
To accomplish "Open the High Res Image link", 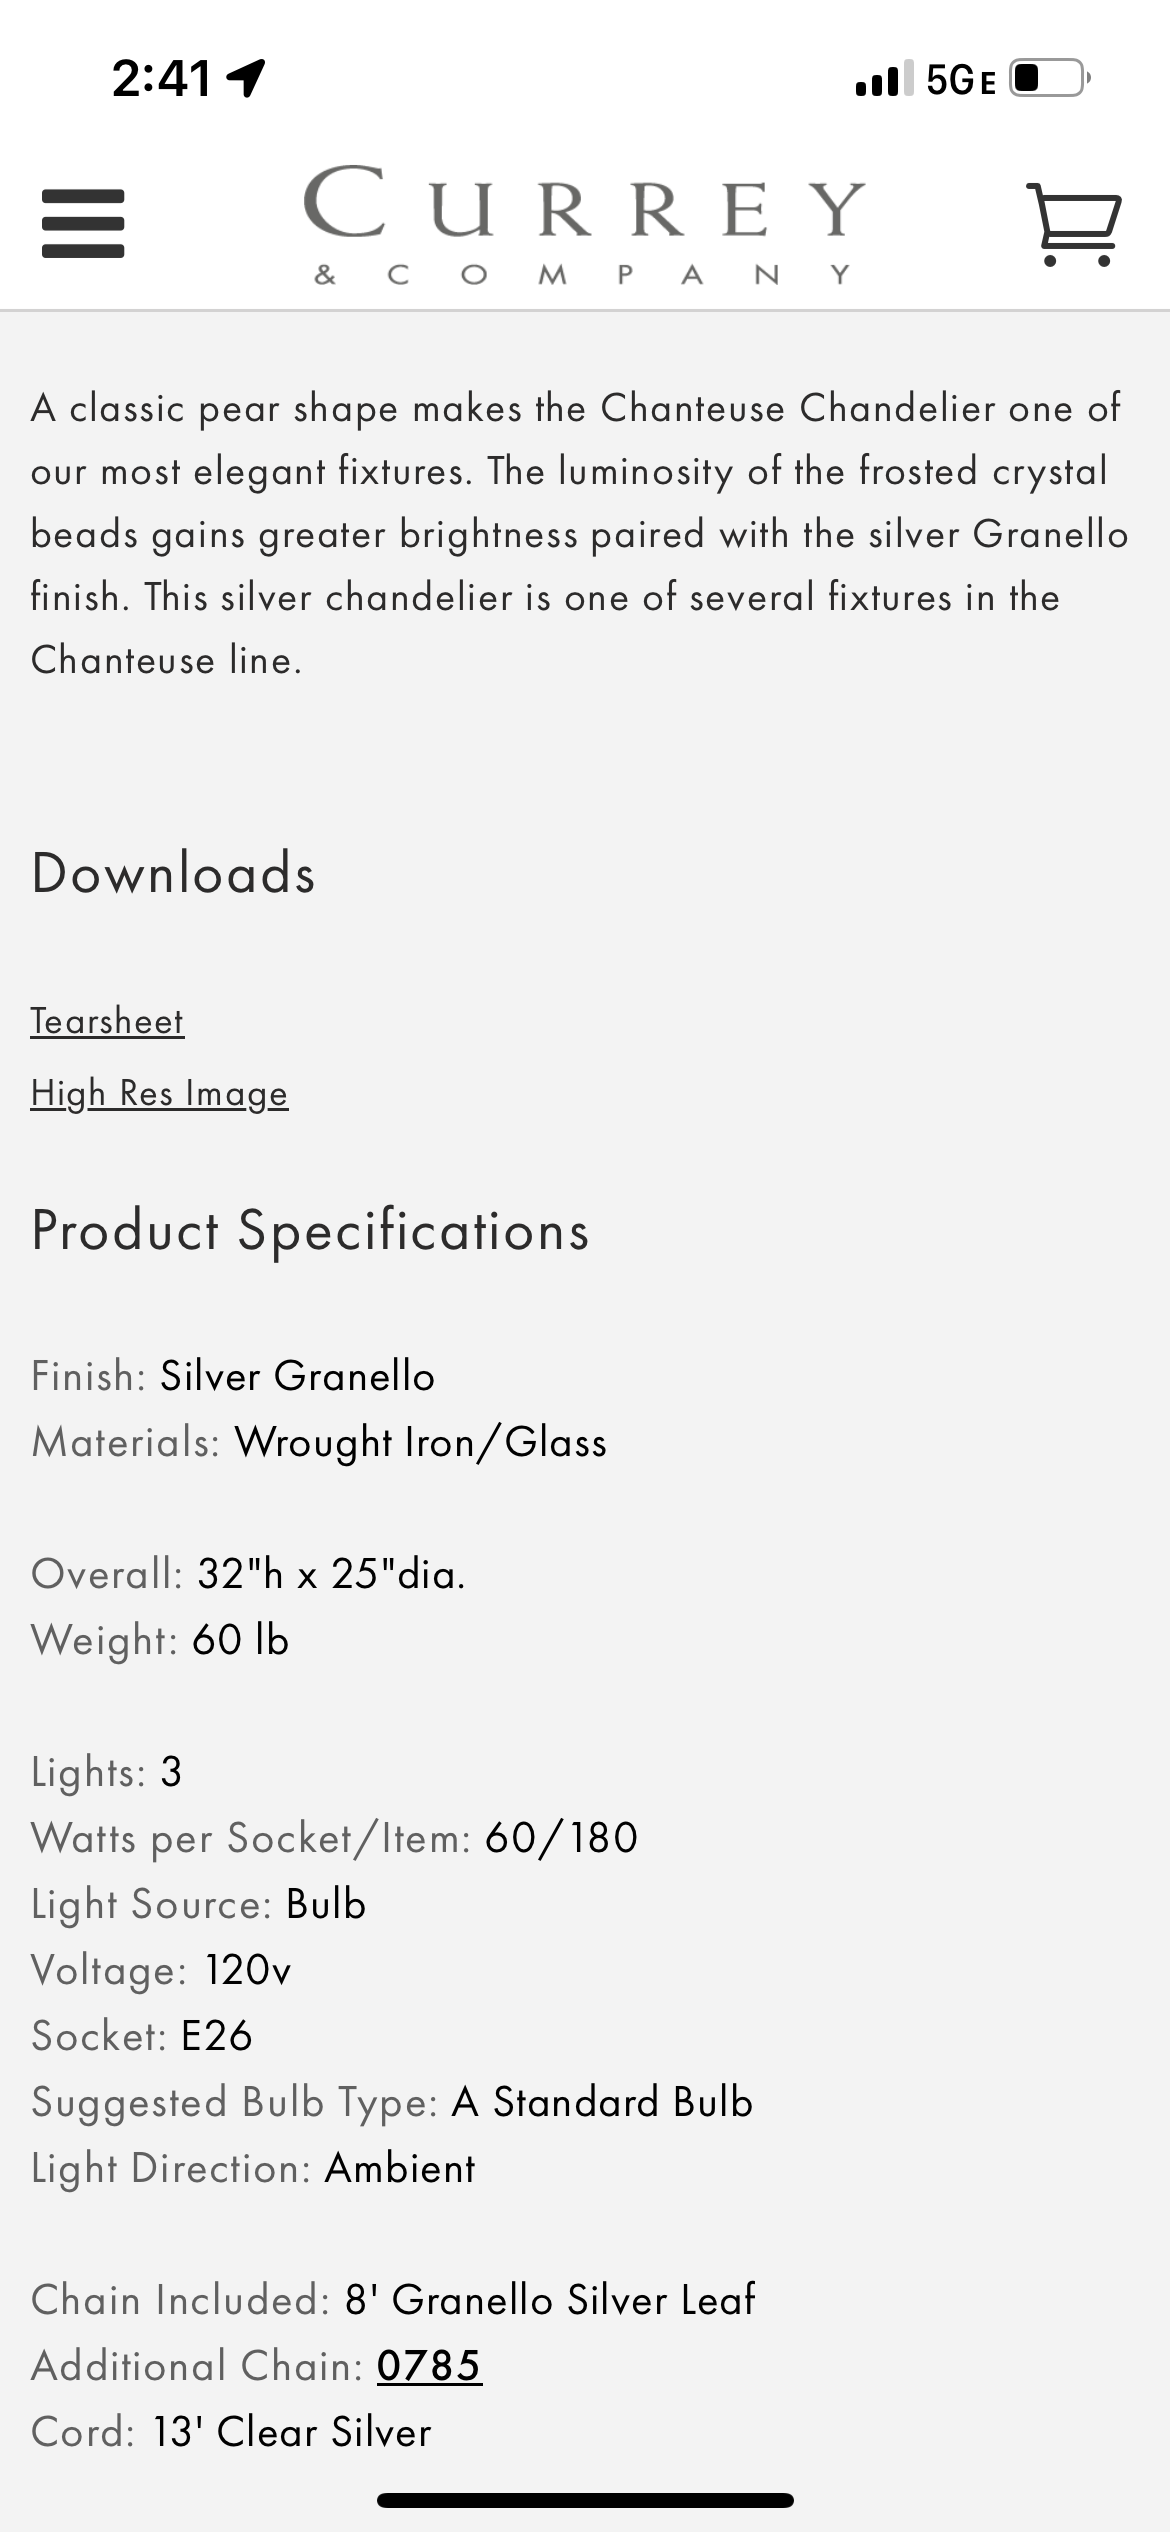I will [159, 1093].
